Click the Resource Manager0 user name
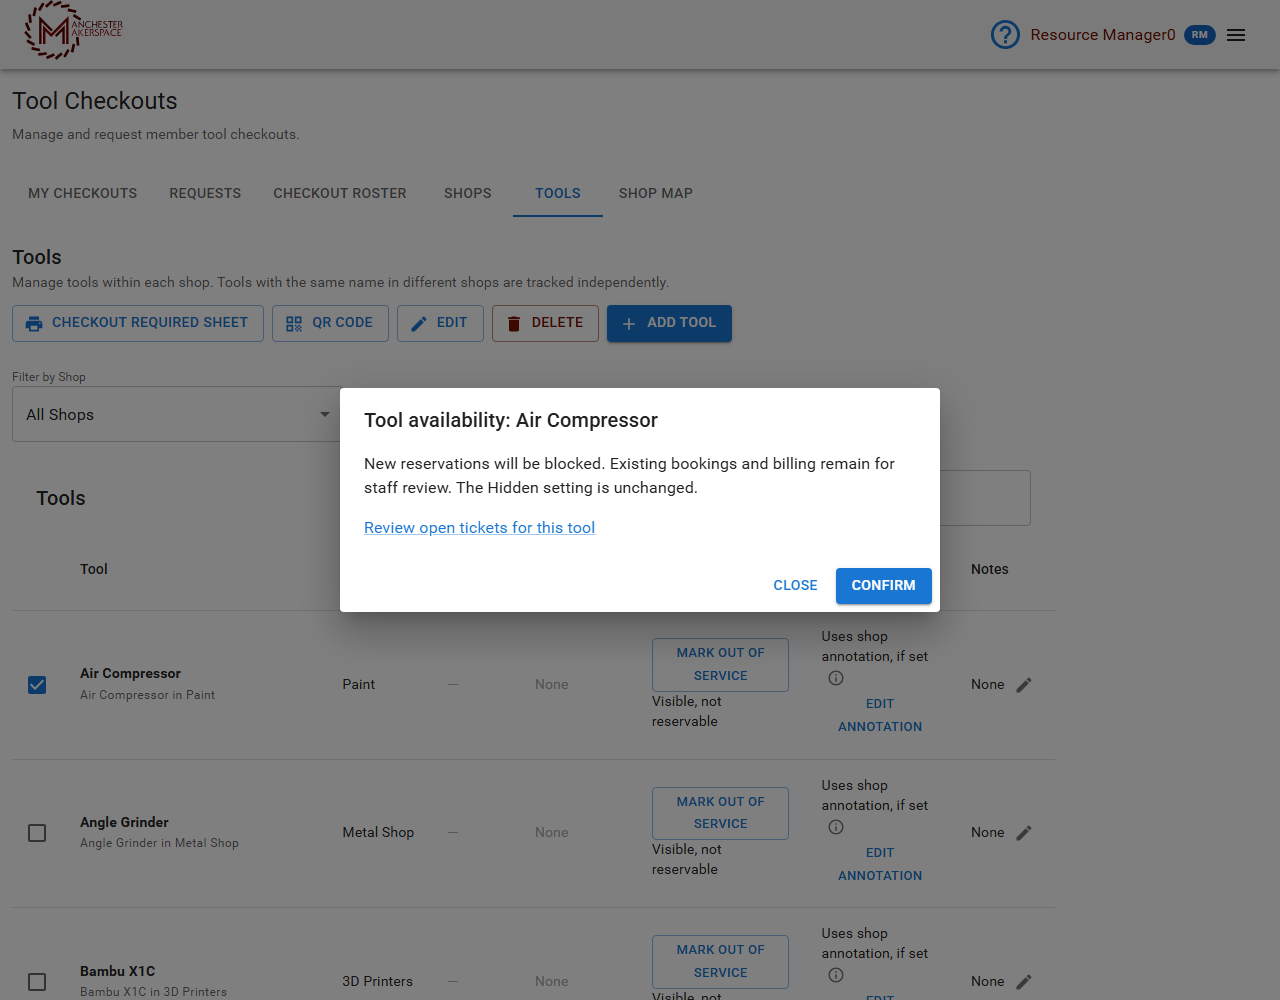Viewport: 1280px width, 1000px height. [1103, 35]
